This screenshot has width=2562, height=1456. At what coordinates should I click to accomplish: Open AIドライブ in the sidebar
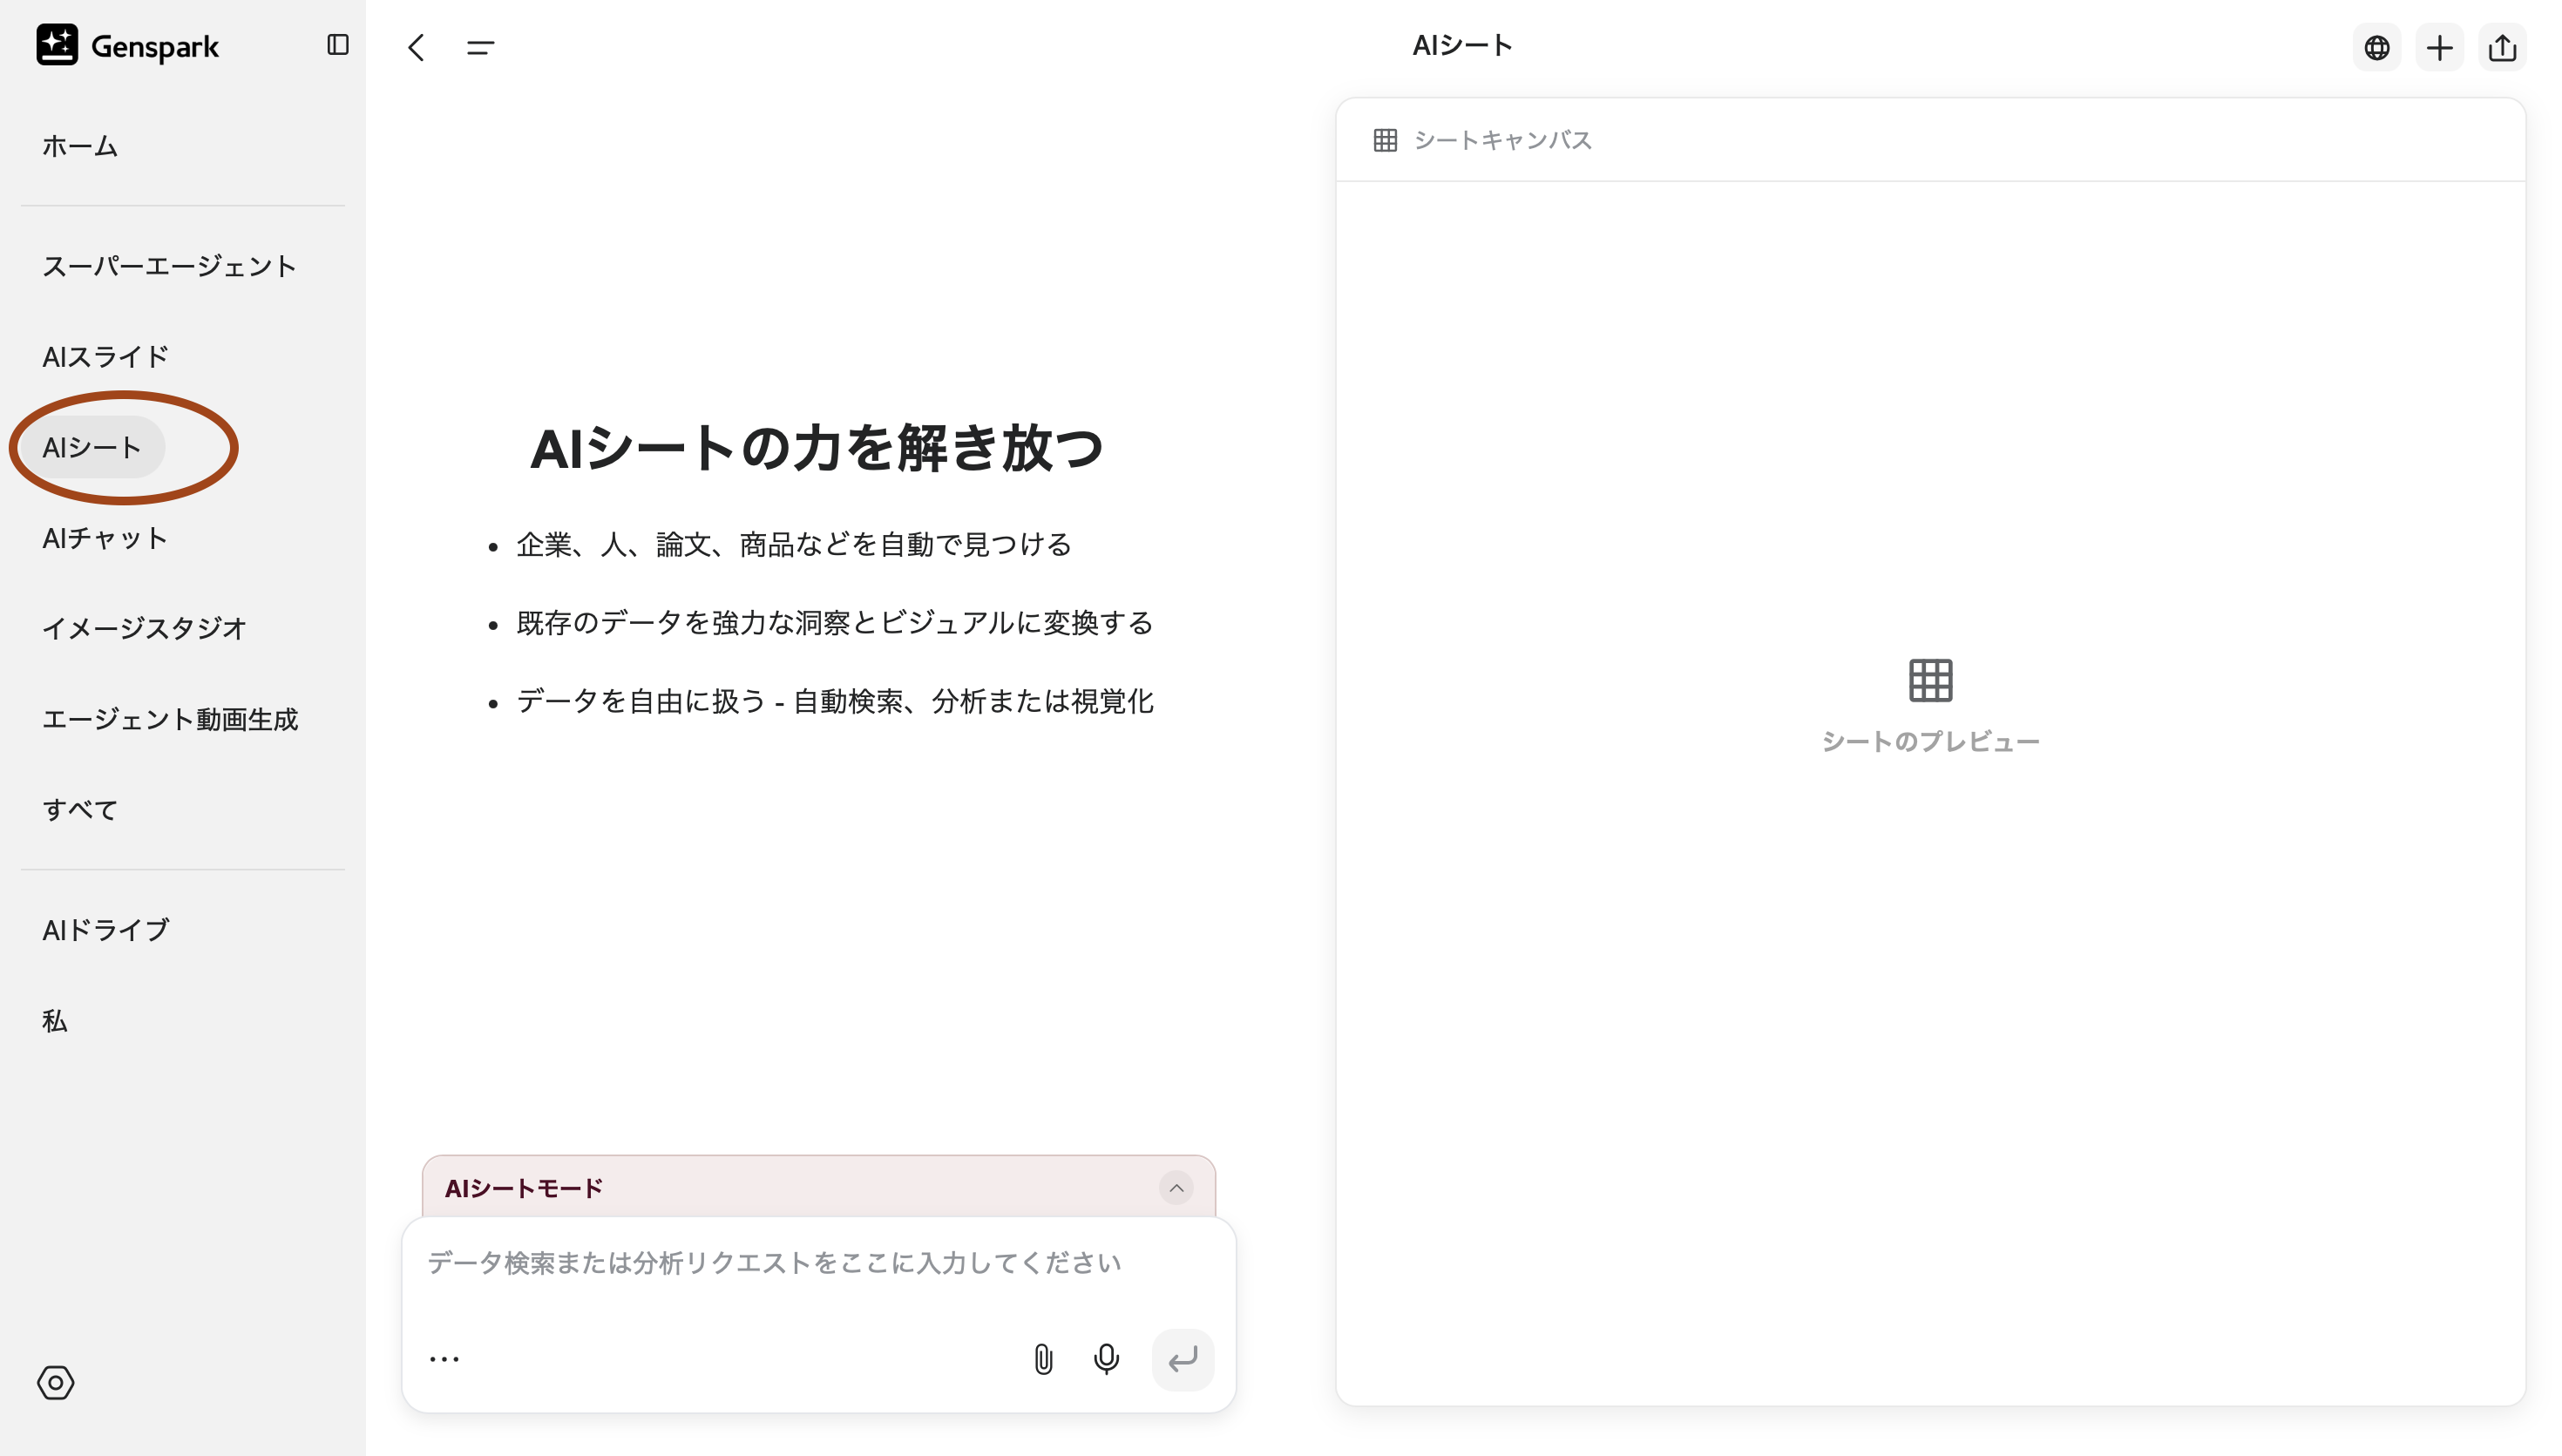pos(106,930)
